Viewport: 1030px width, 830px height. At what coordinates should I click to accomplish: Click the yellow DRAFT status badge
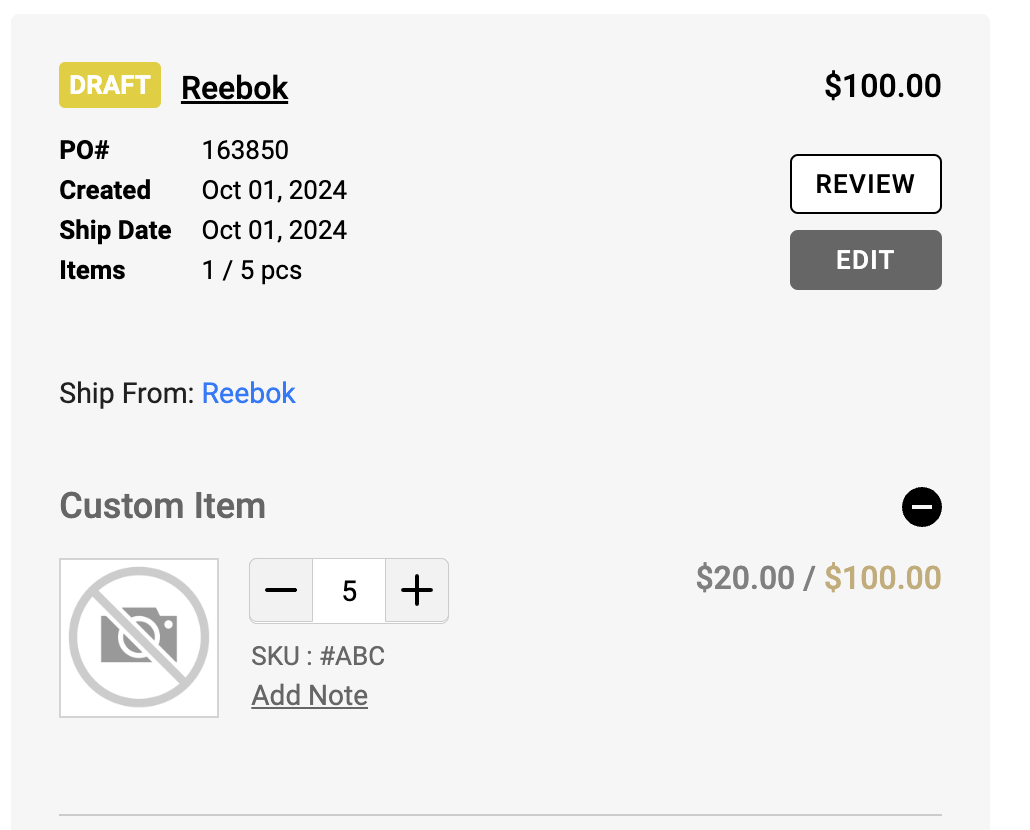110,85
